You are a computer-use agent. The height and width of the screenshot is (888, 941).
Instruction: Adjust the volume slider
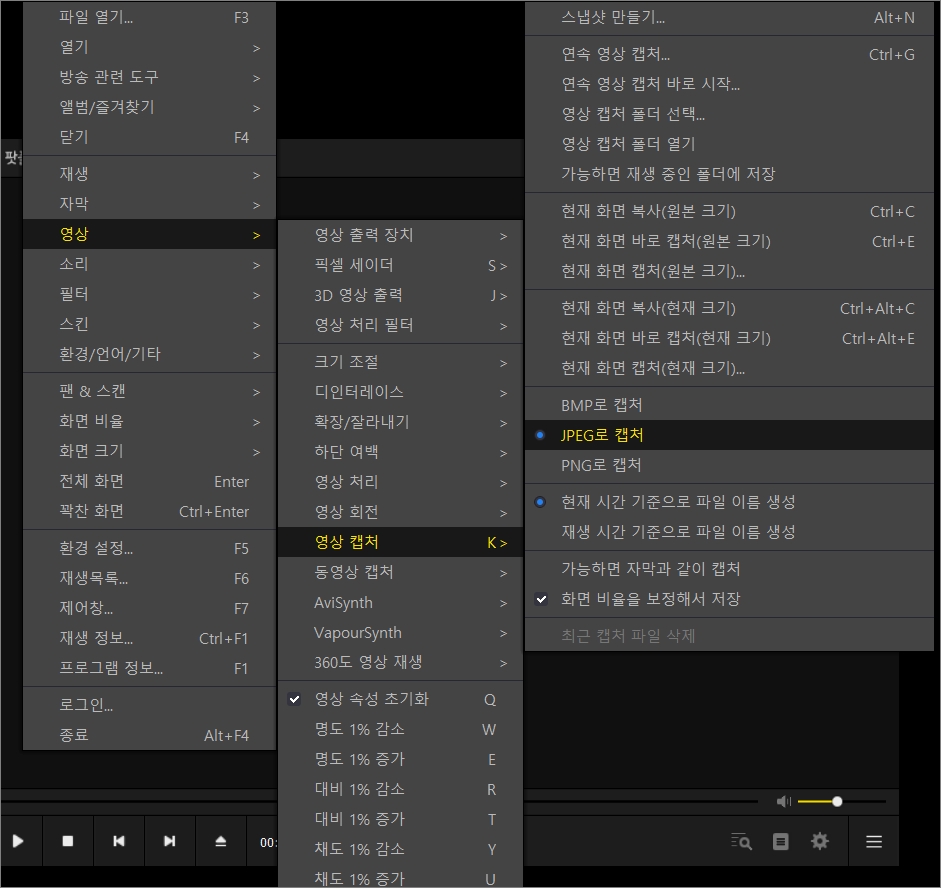pos(836,801)
